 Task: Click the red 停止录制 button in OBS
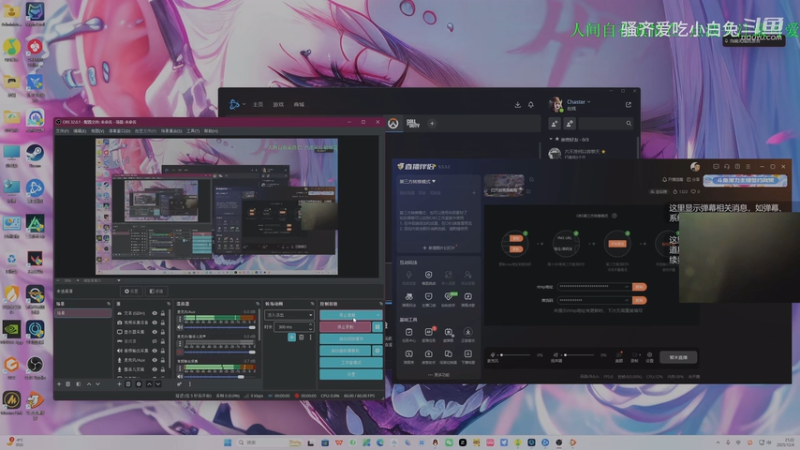pyautogui.click(x=345, y=327)
